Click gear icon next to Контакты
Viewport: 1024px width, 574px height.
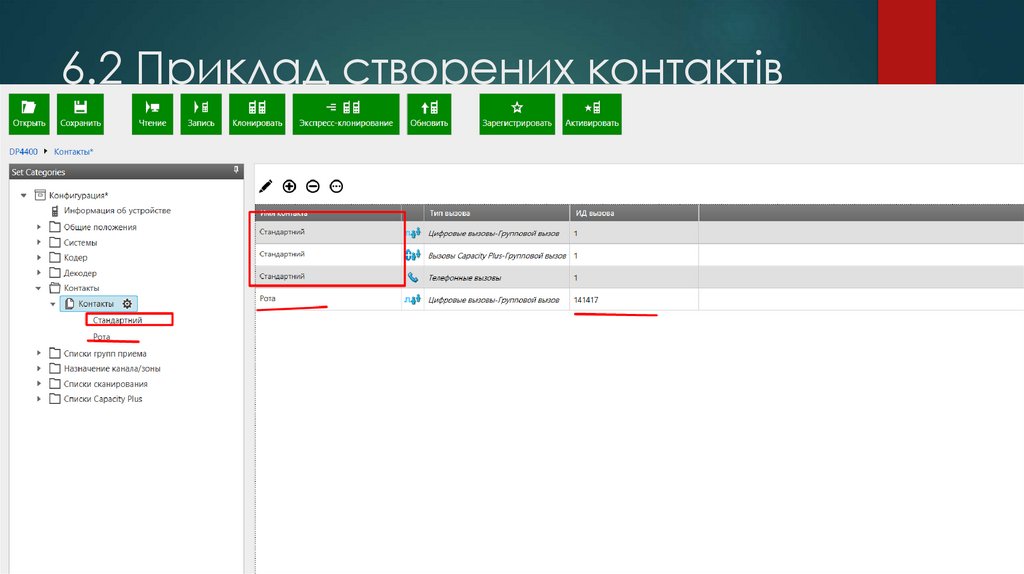click(x=127, y=304)
